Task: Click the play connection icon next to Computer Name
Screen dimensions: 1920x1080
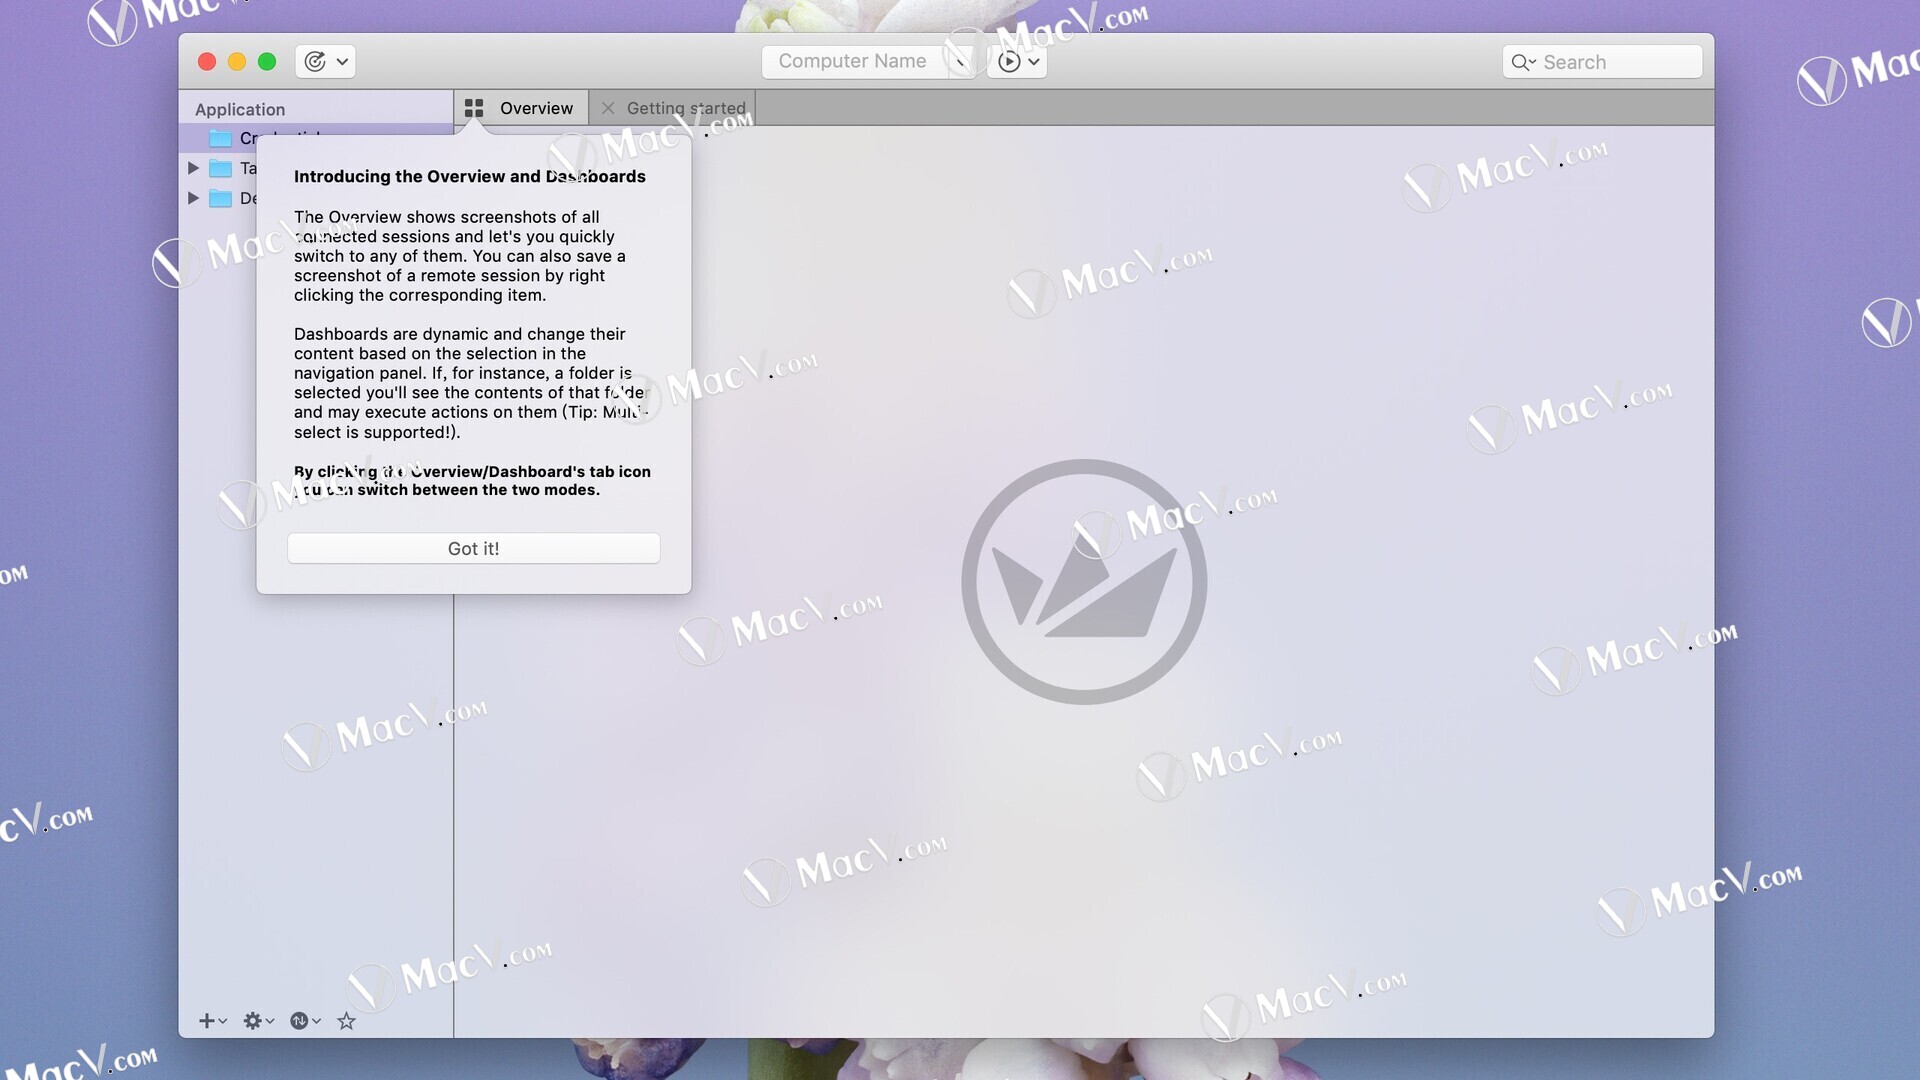Action: (x=1010, y=61)
